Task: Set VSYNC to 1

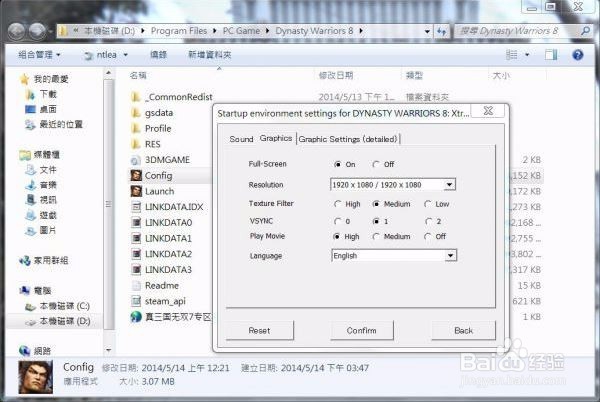Action: (376, 221)
